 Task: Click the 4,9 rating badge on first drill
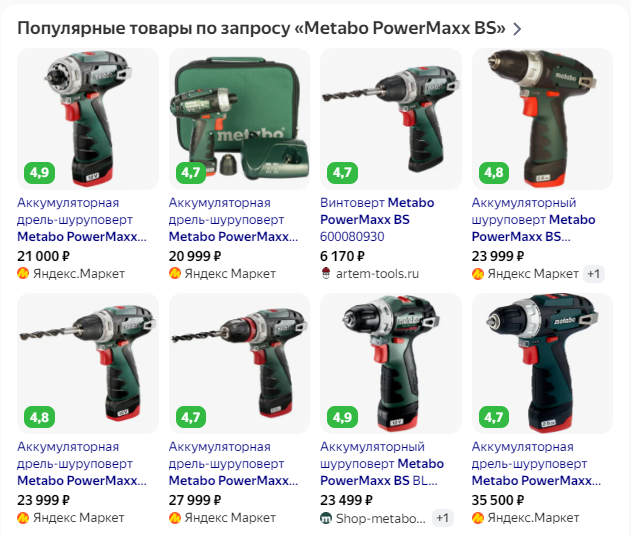39,173
